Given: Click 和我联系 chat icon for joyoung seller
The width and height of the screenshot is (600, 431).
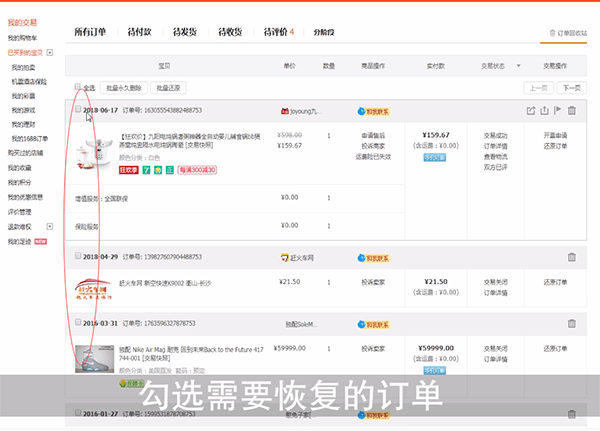Looking at the screenshot, I should coord(372,110).
